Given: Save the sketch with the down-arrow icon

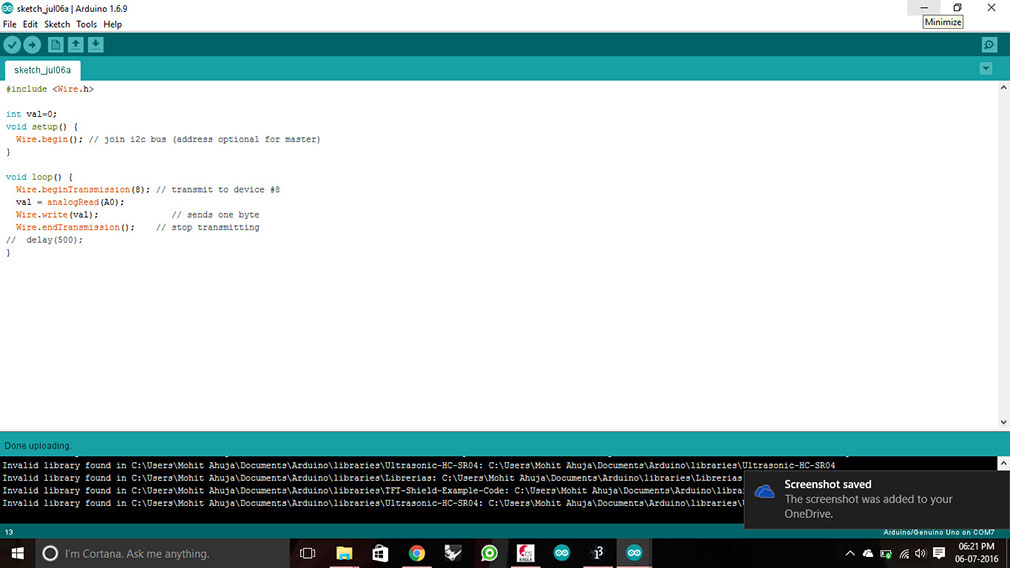Looking at the screenshot, I should point(95,44).
